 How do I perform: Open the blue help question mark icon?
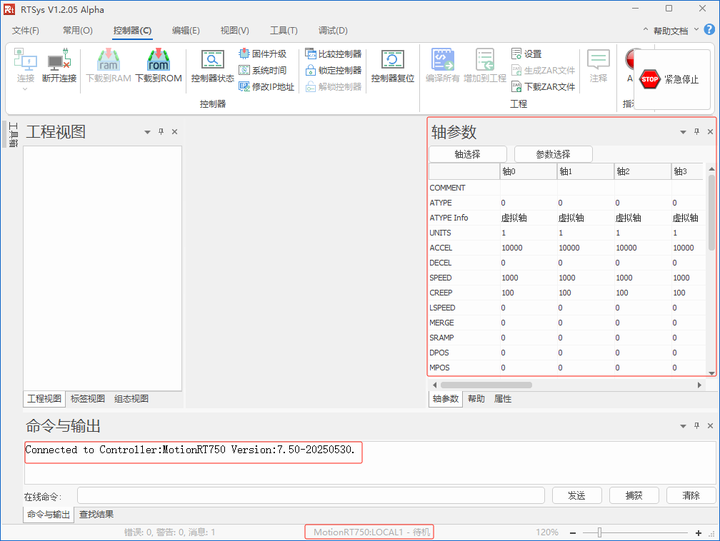point(709,29)
